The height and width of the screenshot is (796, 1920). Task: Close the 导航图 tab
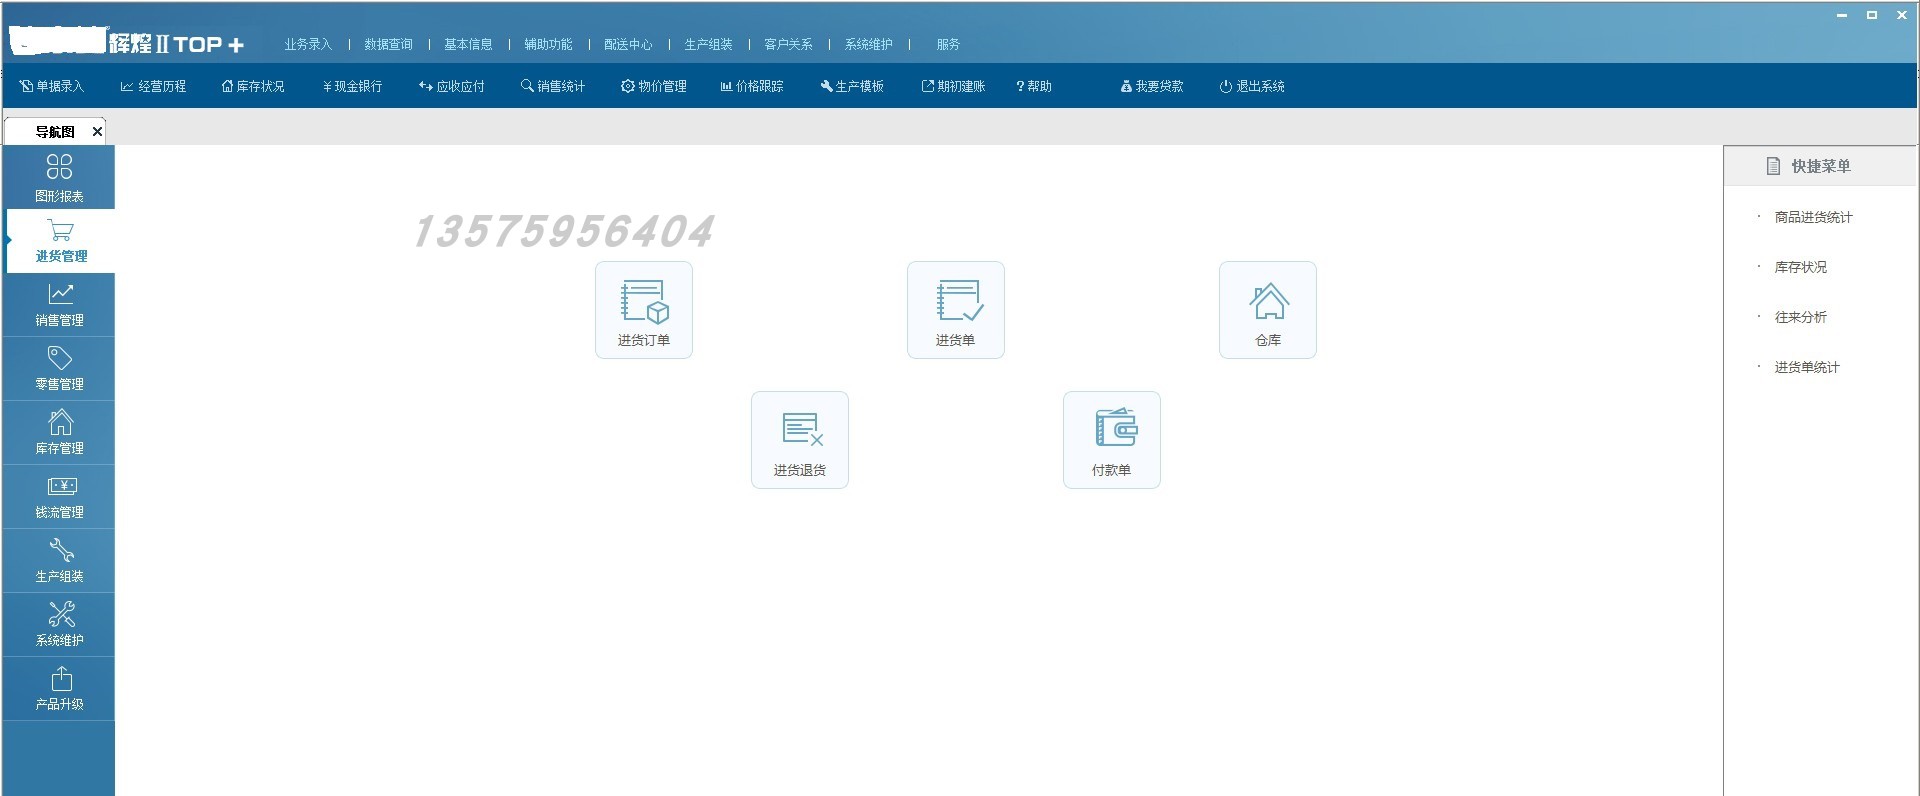97,132
